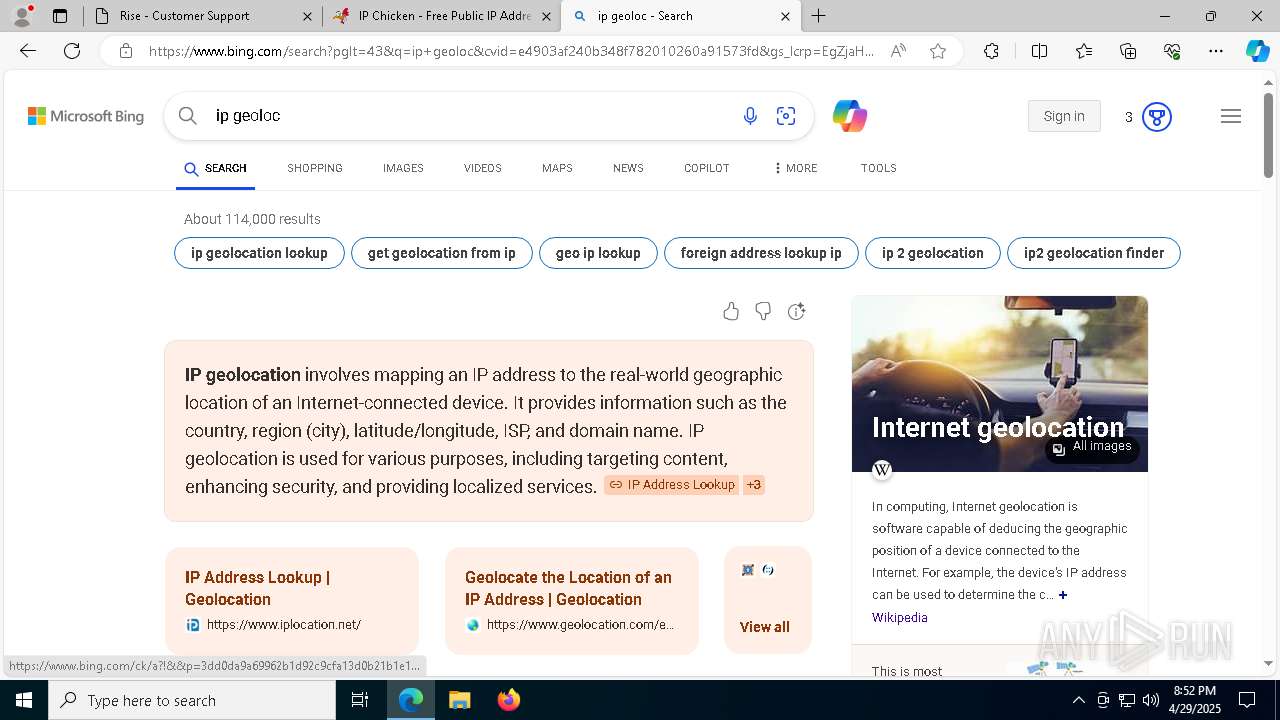
Task: Select 'ip2 geolocation finder' suggestion chip
Action: click(1094, 253)
